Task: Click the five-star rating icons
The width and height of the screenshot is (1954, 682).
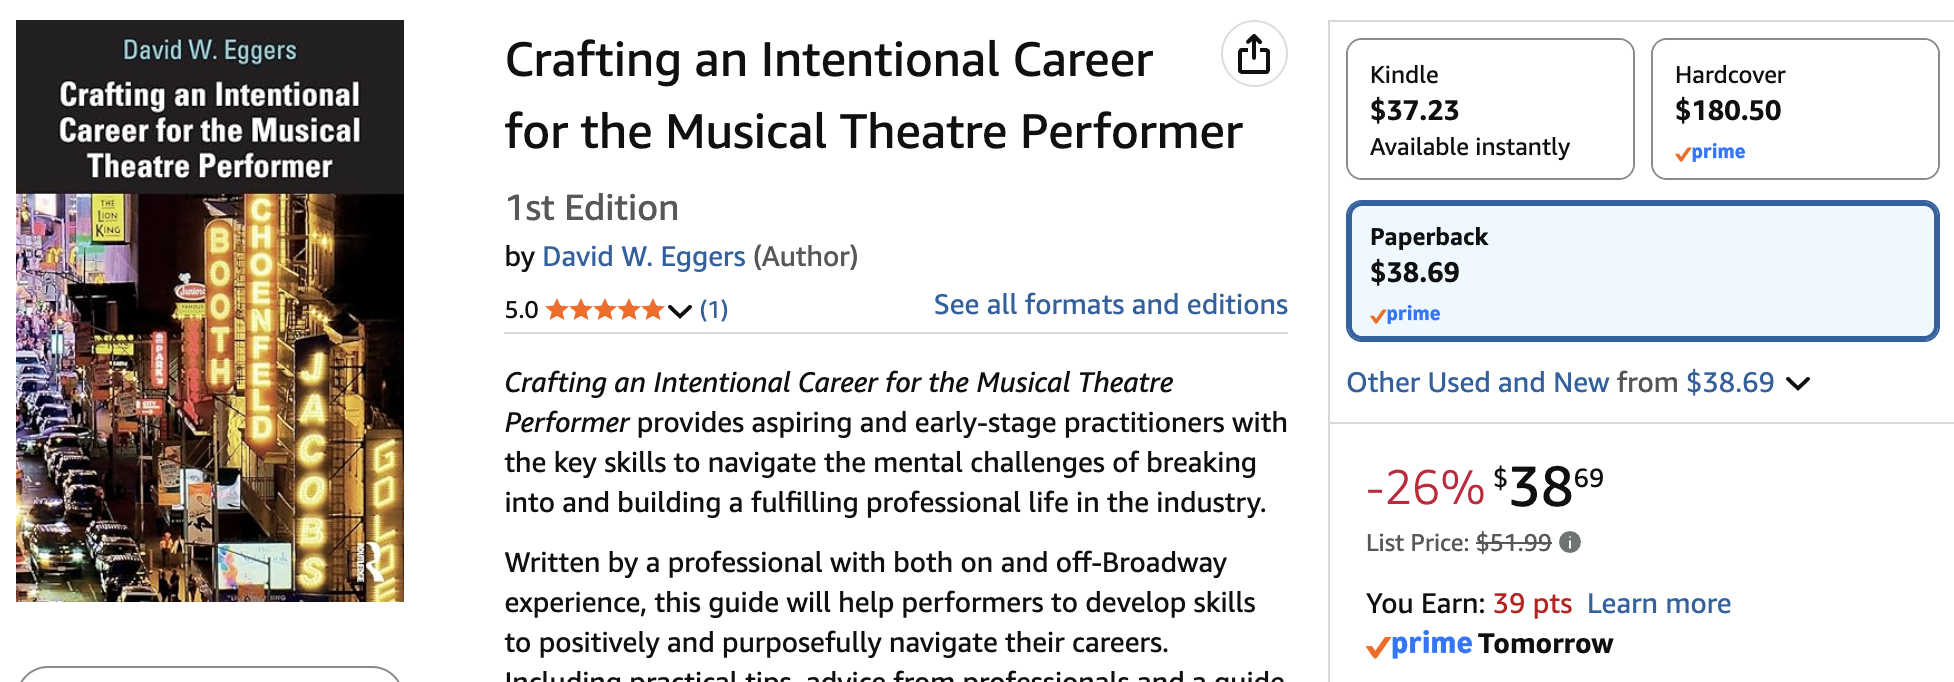Action: [604, 310]
